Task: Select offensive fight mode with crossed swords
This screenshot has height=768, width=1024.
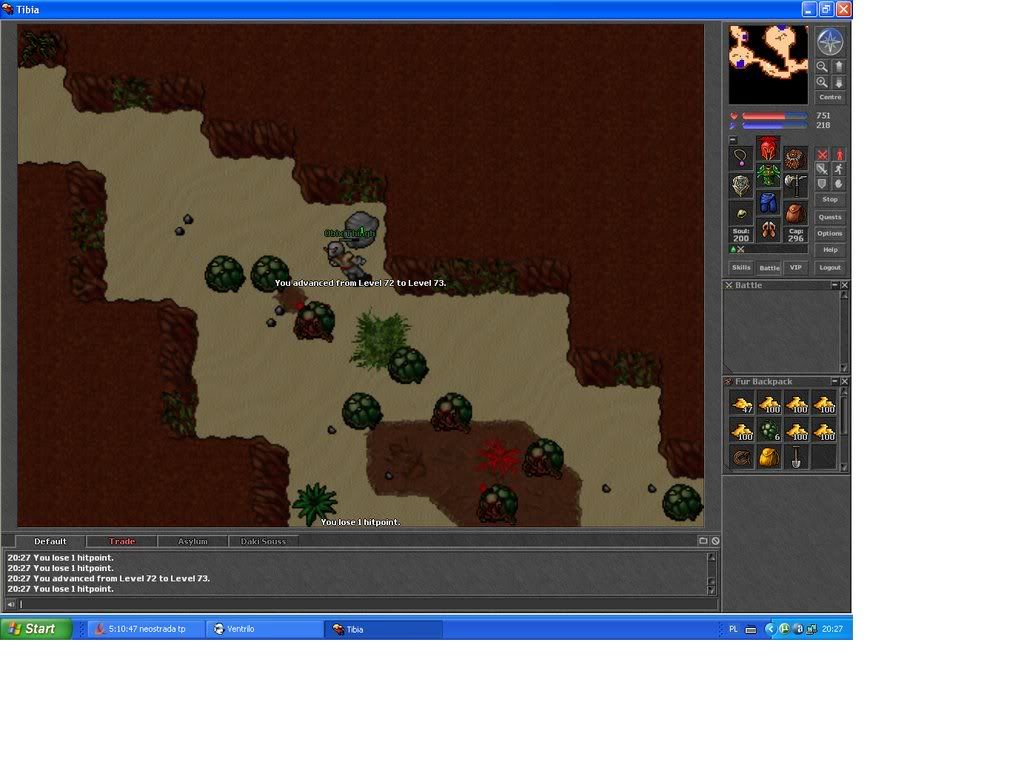Action: point(822,155)
